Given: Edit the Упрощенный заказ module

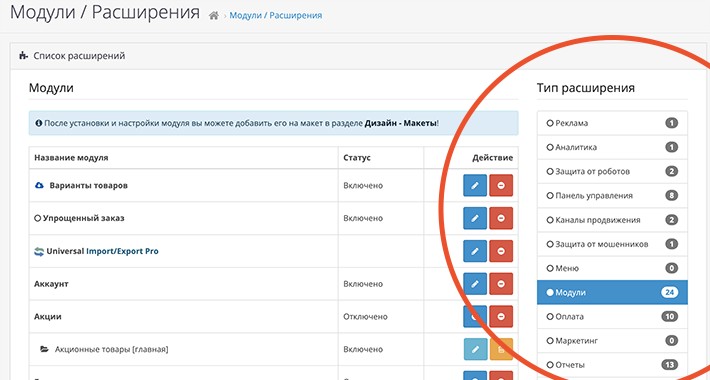Looking at the screenshot, I should click(x=475, y=218).
